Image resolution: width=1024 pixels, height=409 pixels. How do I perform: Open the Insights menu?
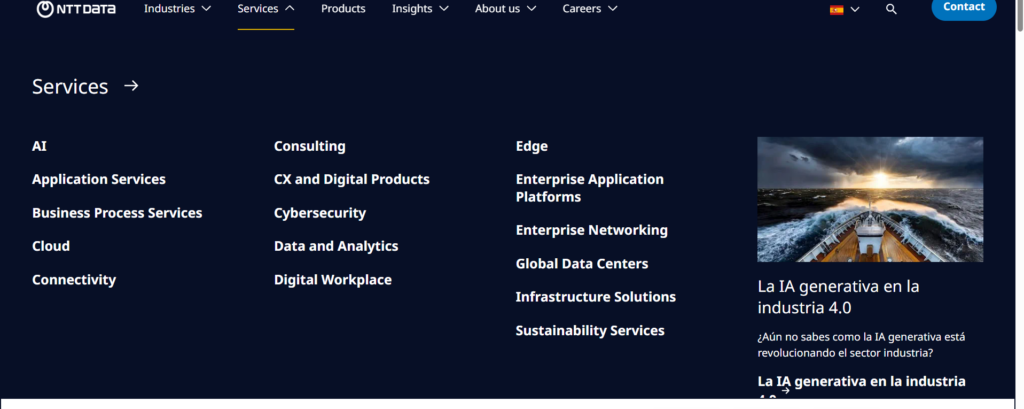coord(412,9)
